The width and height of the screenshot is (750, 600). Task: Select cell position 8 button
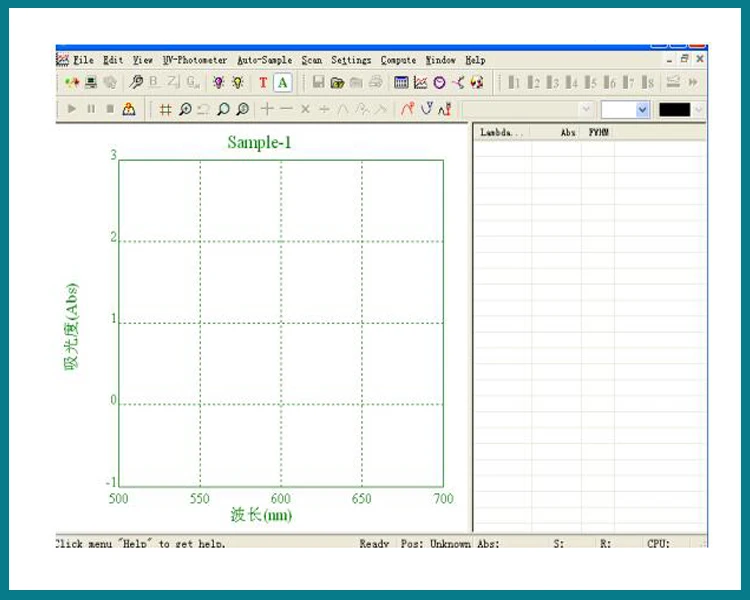point(648,82)
